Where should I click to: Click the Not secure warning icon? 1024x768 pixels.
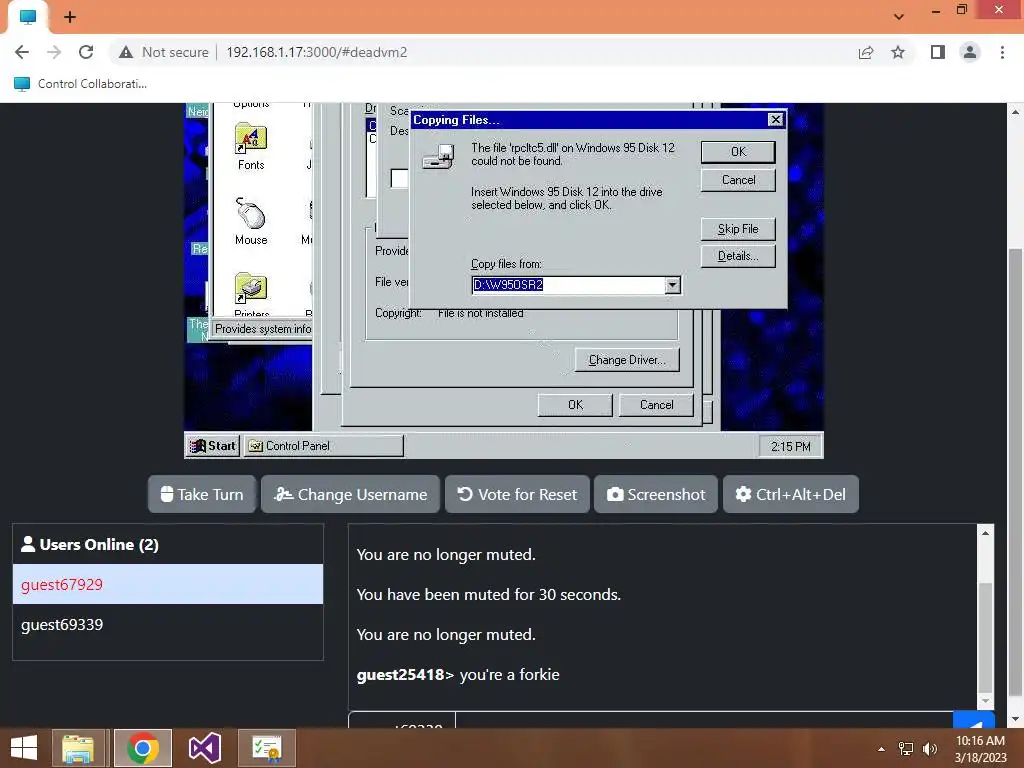[x=126, y=52]
